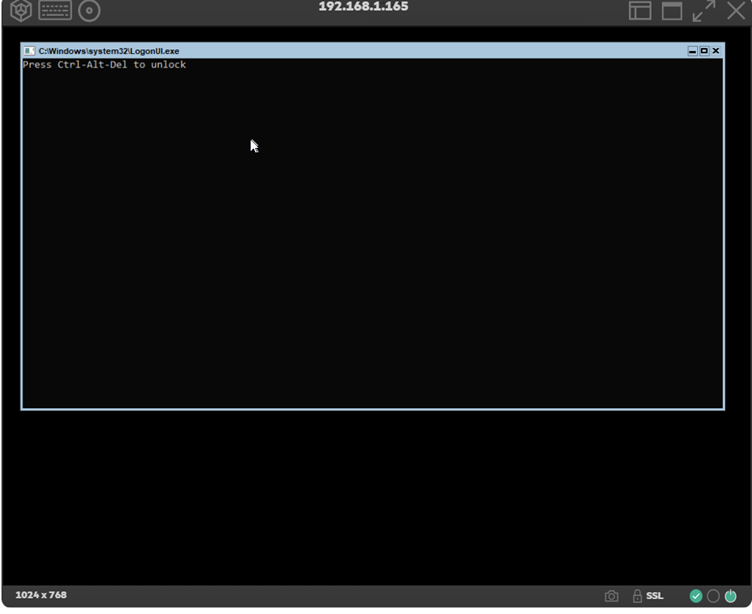Close the remote console session with X
The height and width of the screenshot is (614, 752).
click(736, 11)
